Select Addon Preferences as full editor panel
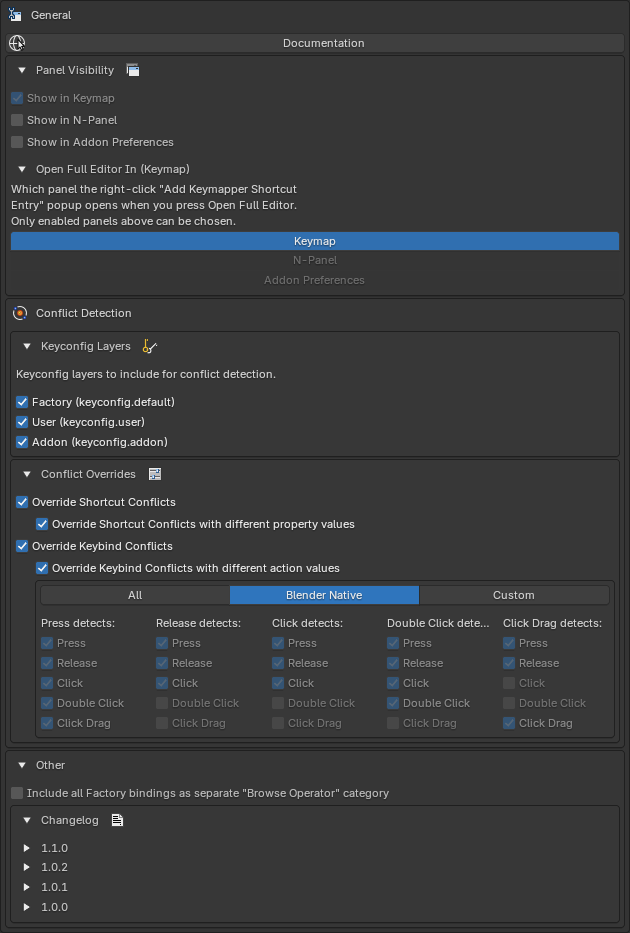 tap(315, 280)
